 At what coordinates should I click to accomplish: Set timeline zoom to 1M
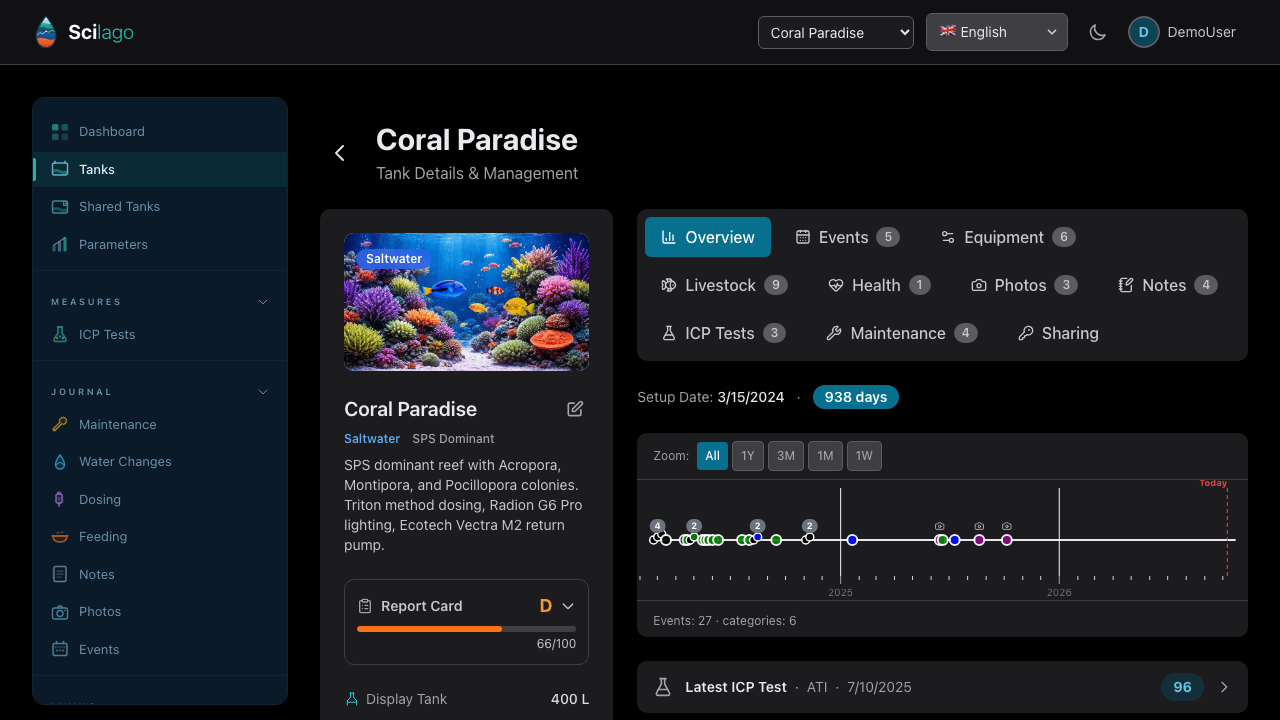(825, 455)
